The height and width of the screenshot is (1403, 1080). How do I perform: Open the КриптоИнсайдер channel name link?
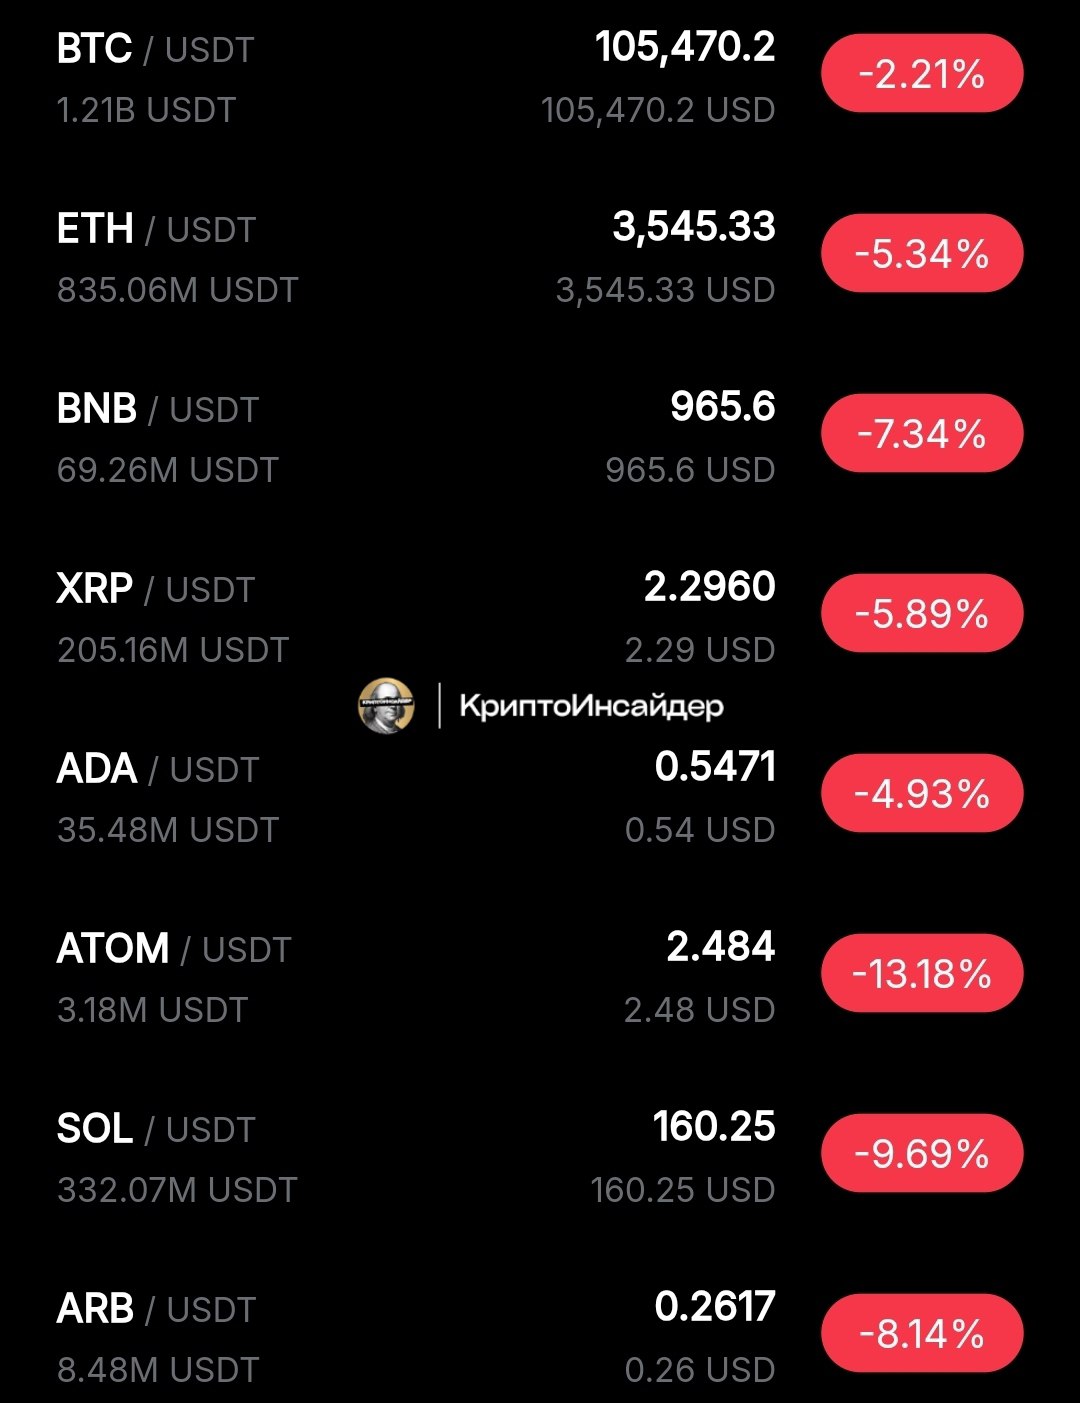point(590,706)
